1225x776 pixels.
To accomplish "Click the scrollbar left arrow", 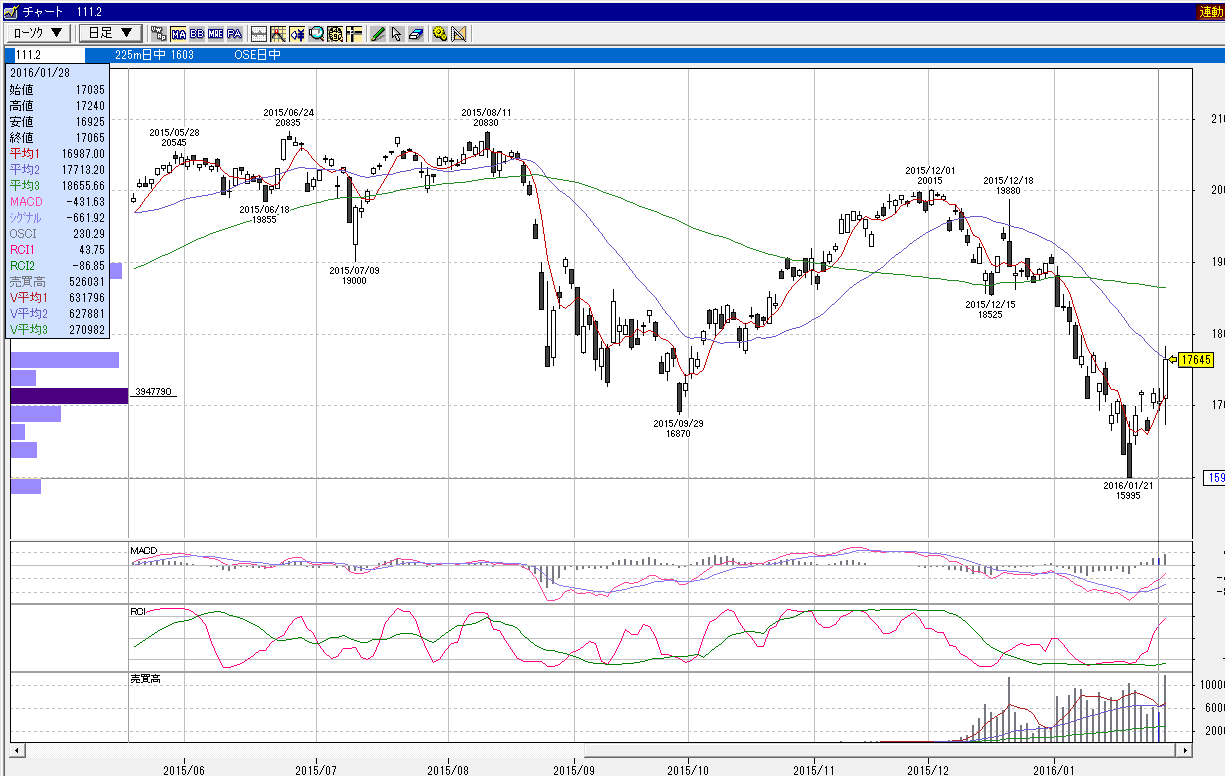I will point(16,749).
